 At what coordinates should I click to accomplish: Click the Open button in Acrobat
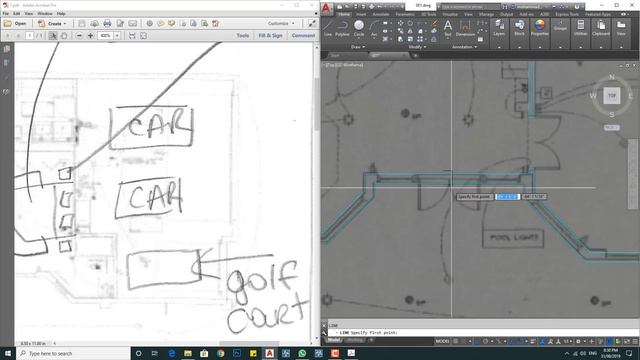[15, 24]
